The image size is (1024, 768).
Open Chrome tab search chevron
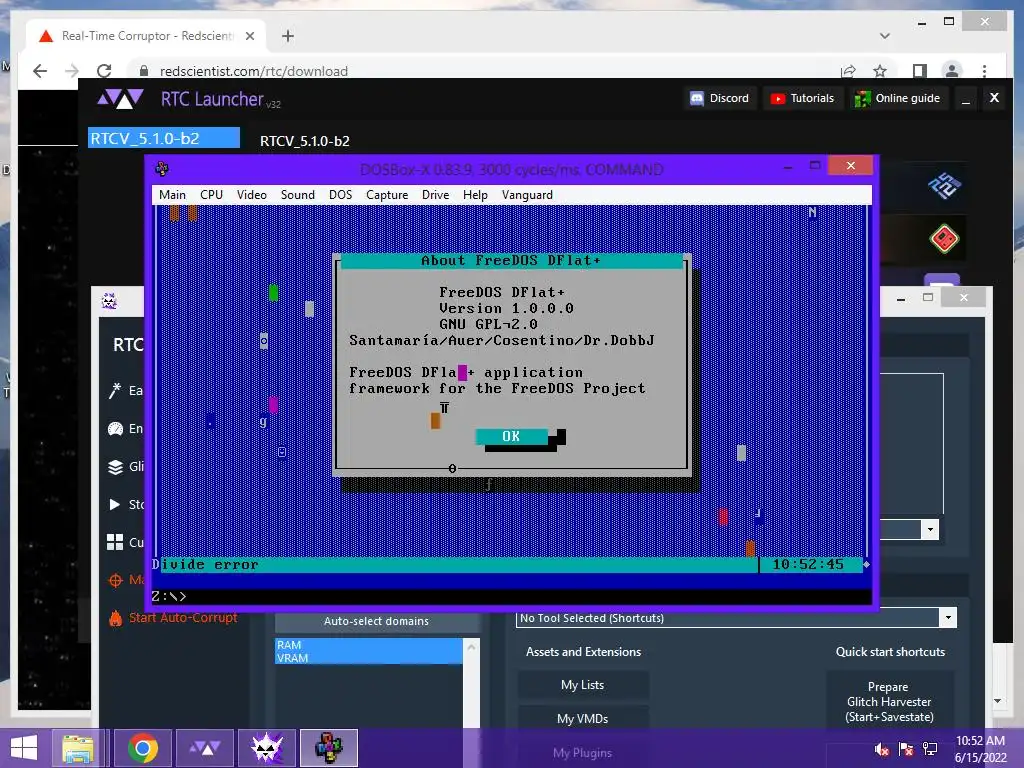tap(885, 36)
